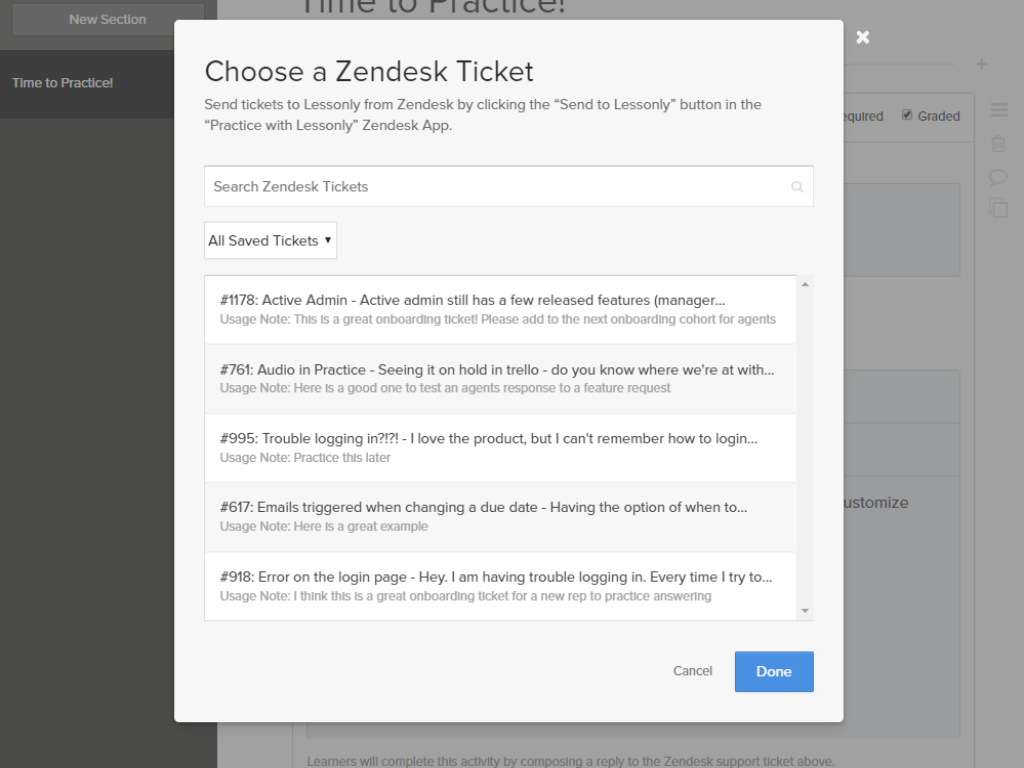Click the Cancel link
This screenshot has width=1024, height=768.
[x=692, y=671]
